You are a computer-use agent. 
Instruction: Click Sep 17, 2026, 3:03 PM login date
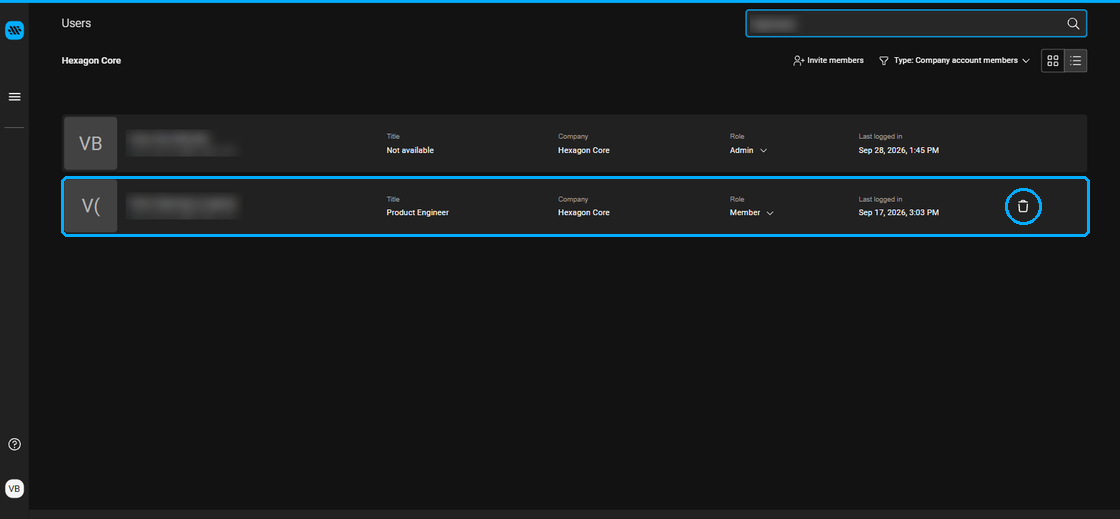(899, 213)
